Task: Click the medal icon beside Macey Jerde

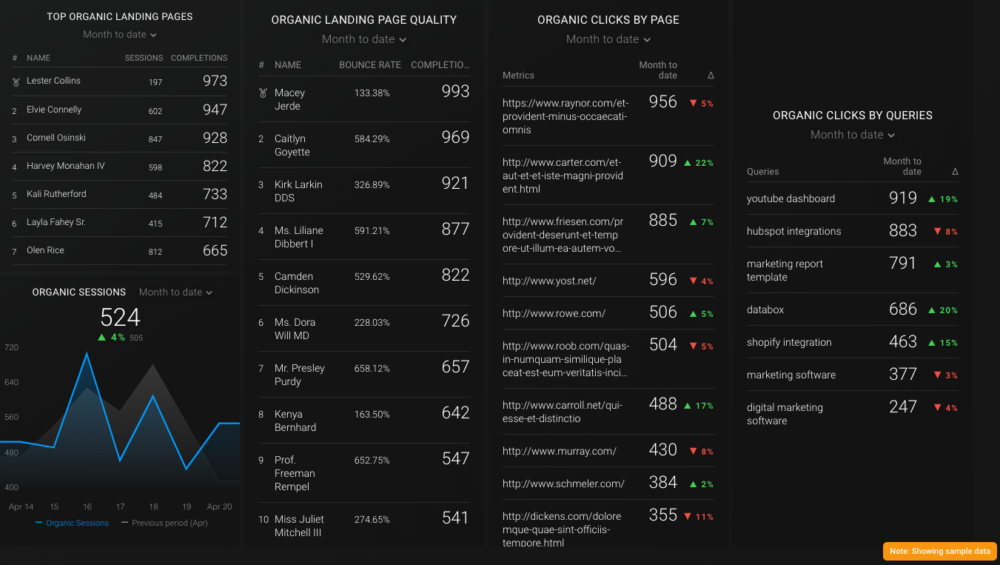Action: coord(262,93)
